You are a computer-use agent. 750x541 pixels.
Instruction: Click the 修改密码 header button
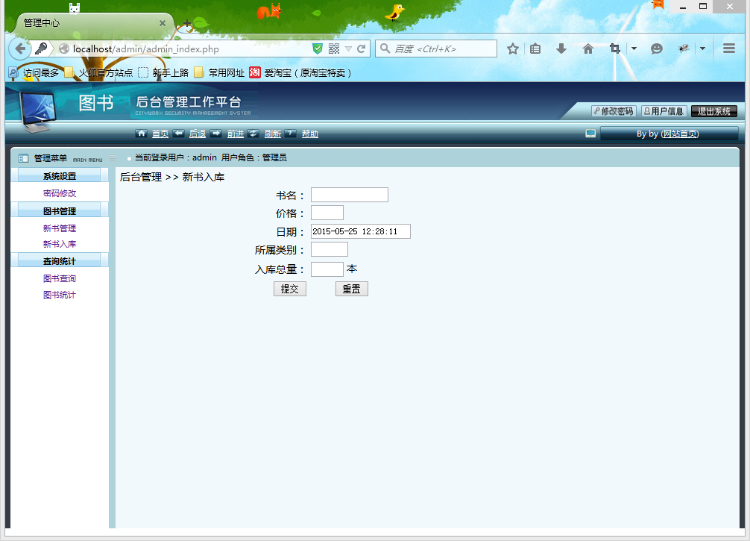[x=613, y=111]
